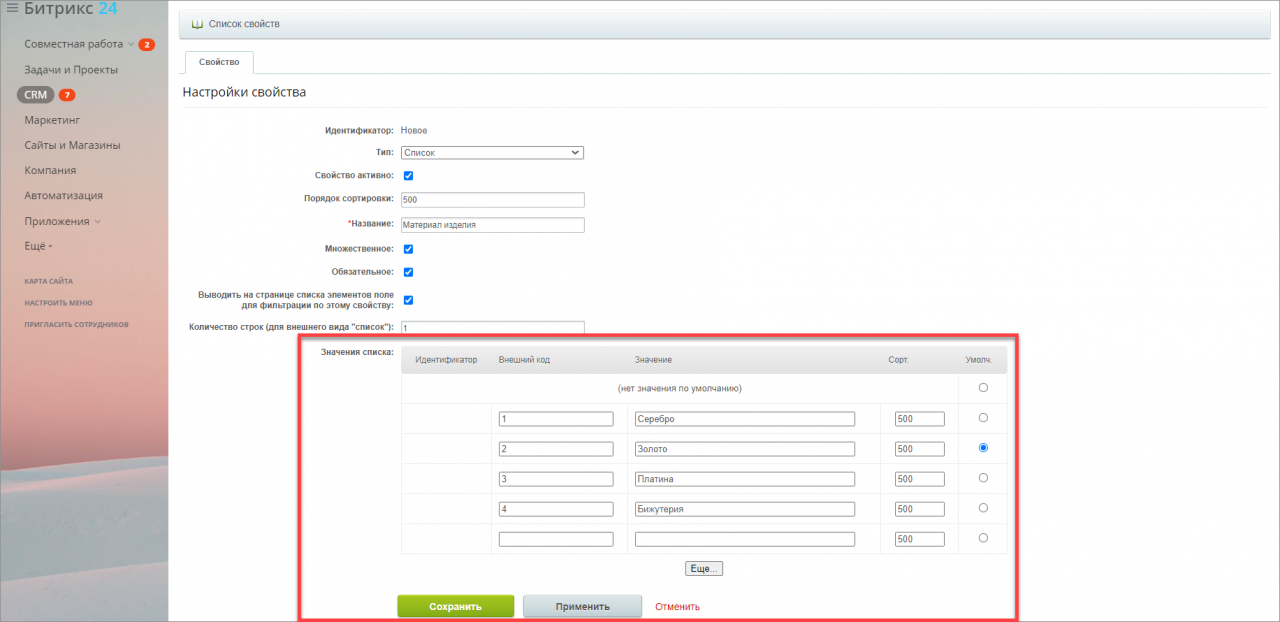Focus the Порядок сортировки field

click(492, 199)
